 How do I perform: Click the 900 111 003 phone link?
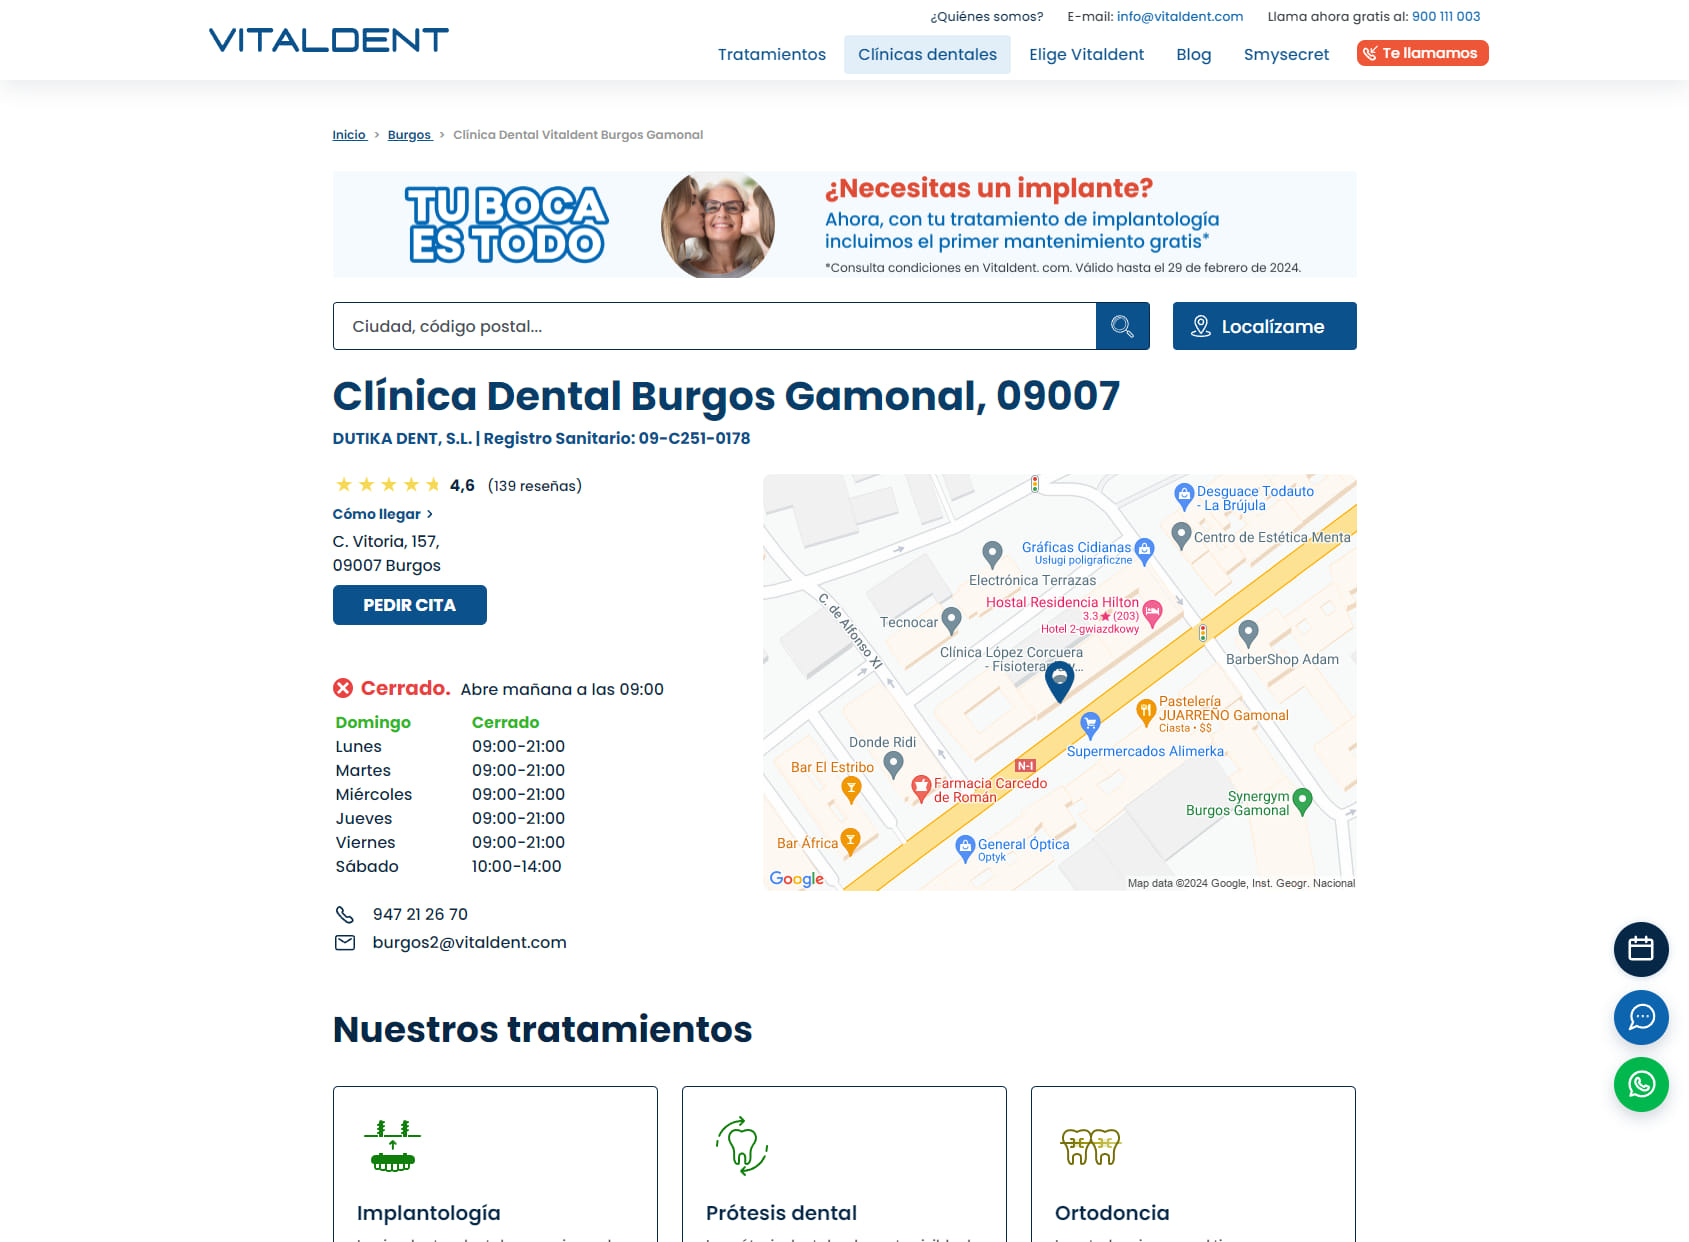(x=1446, y=16)
